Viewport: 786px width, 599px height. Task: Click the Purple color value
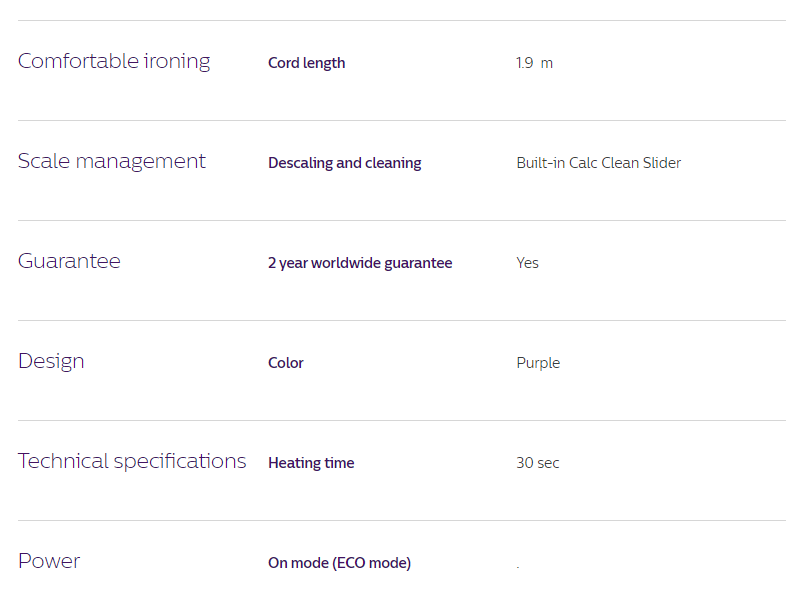pos(538,363)
